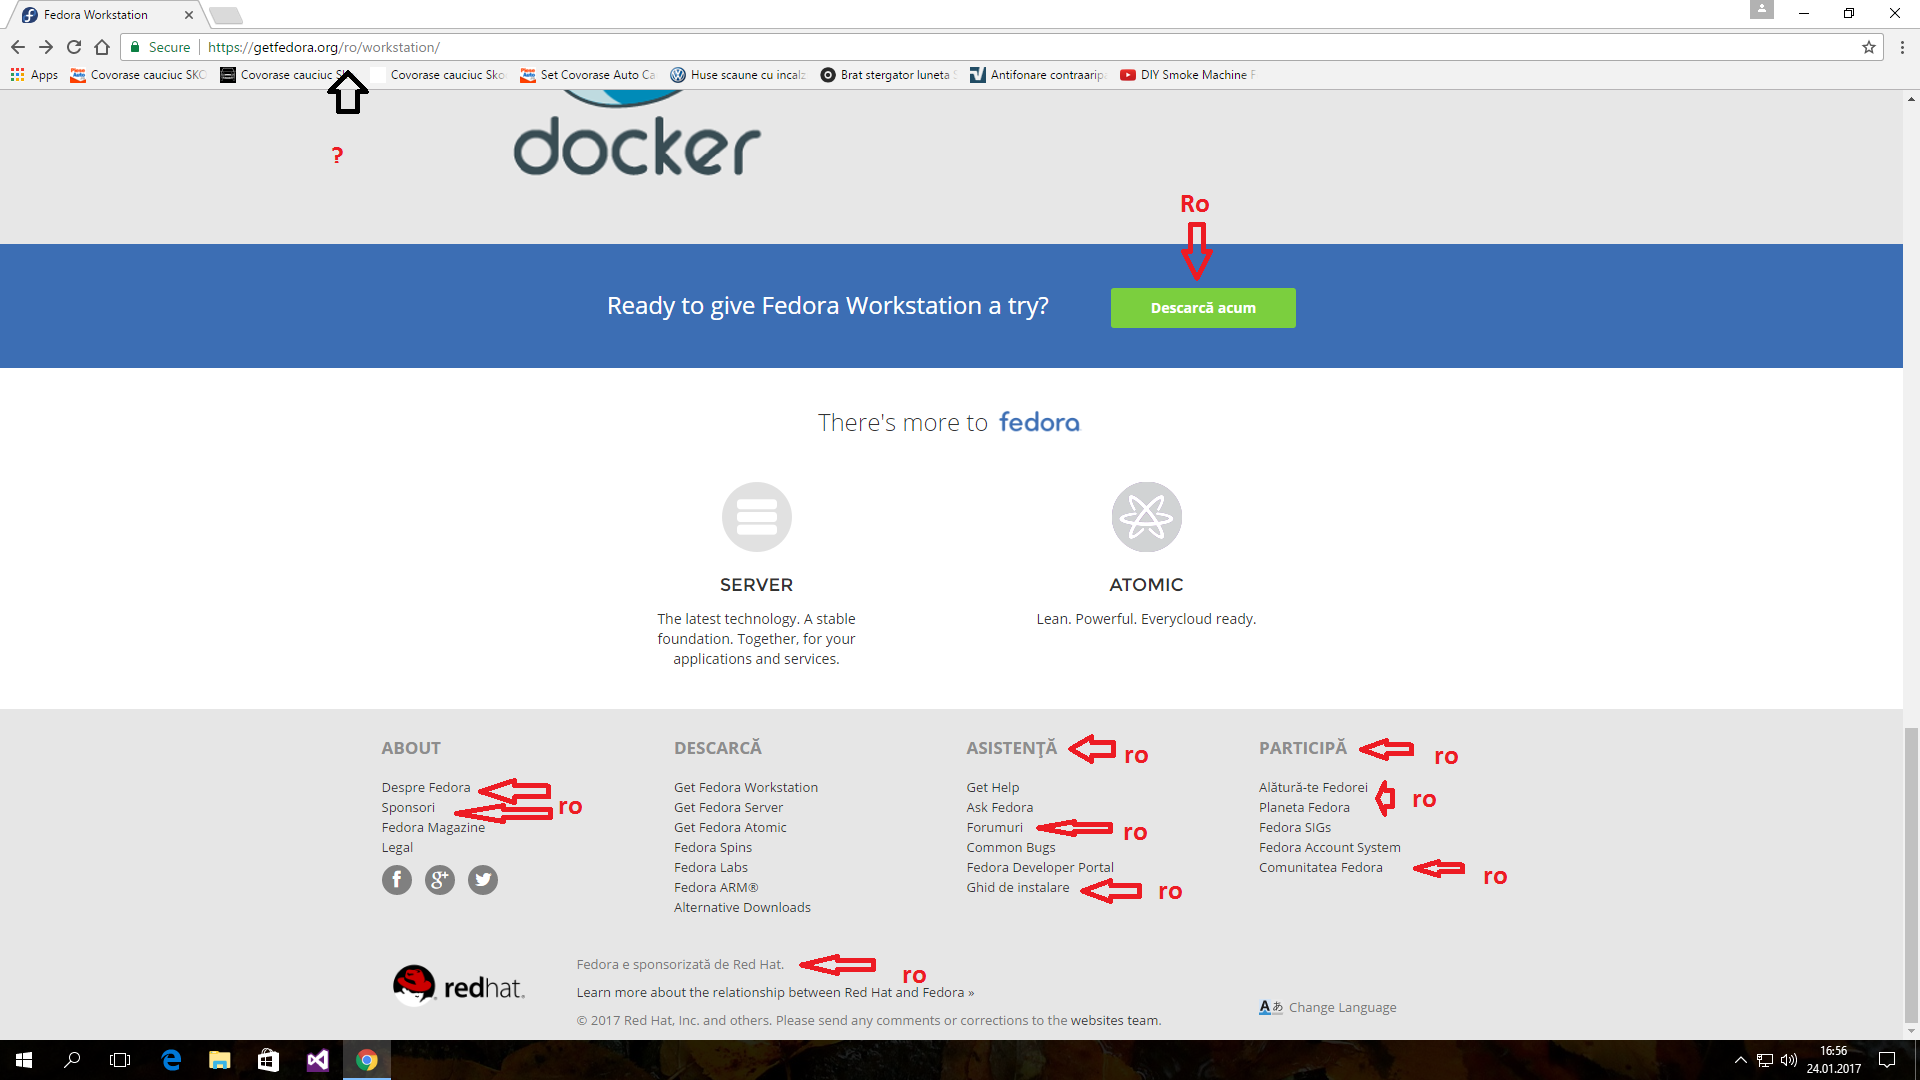Click the Chrome profile avatar button
Image resolution: width=1920 pixels, height=1080 pixels.
[1762, 9]
